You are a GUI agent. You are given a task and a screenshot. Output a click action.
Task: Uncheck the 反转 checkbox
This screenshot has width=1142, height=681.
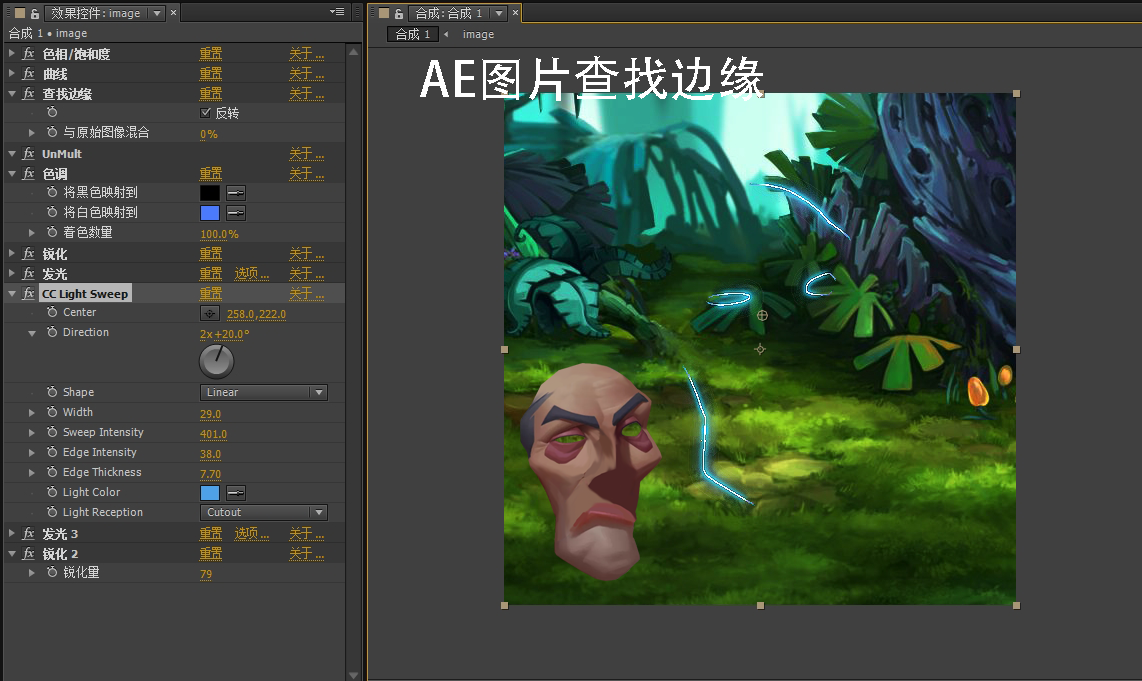(x=205, y=113)
